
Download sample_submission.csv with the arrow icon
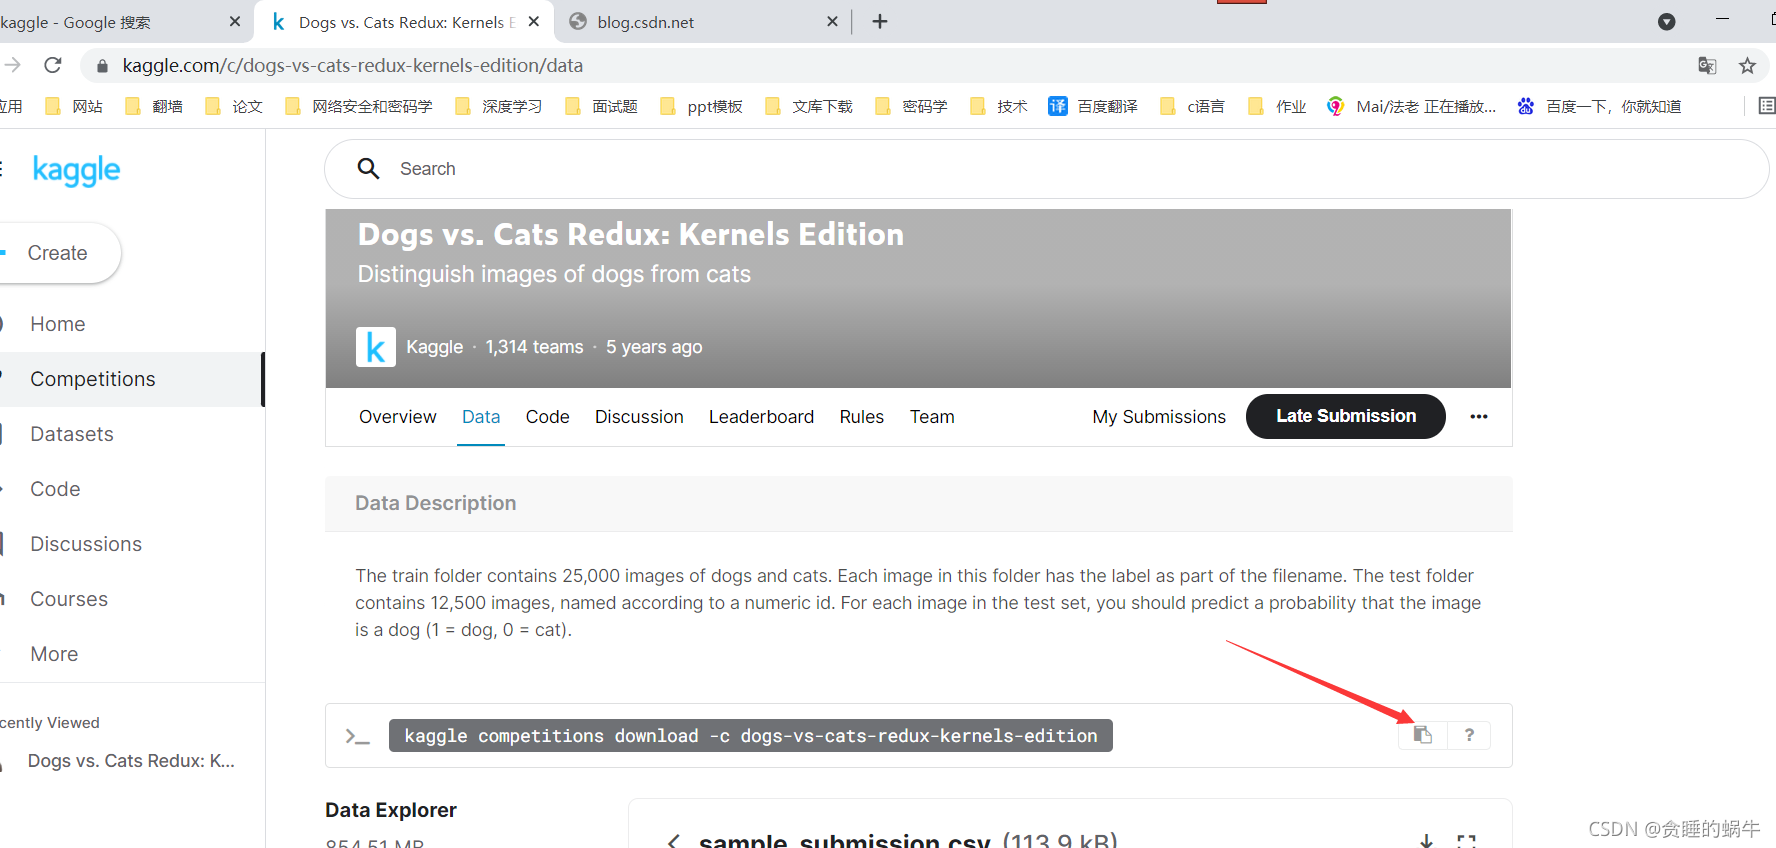1426,841
